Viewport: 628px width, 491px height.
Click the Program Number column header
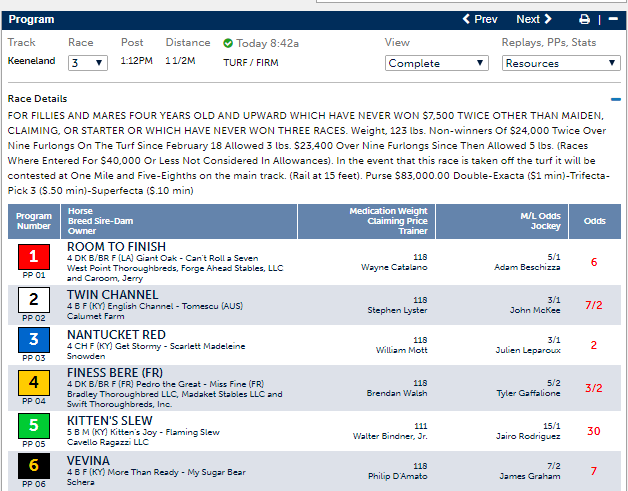pyautogui.click(x=33, y=220)
